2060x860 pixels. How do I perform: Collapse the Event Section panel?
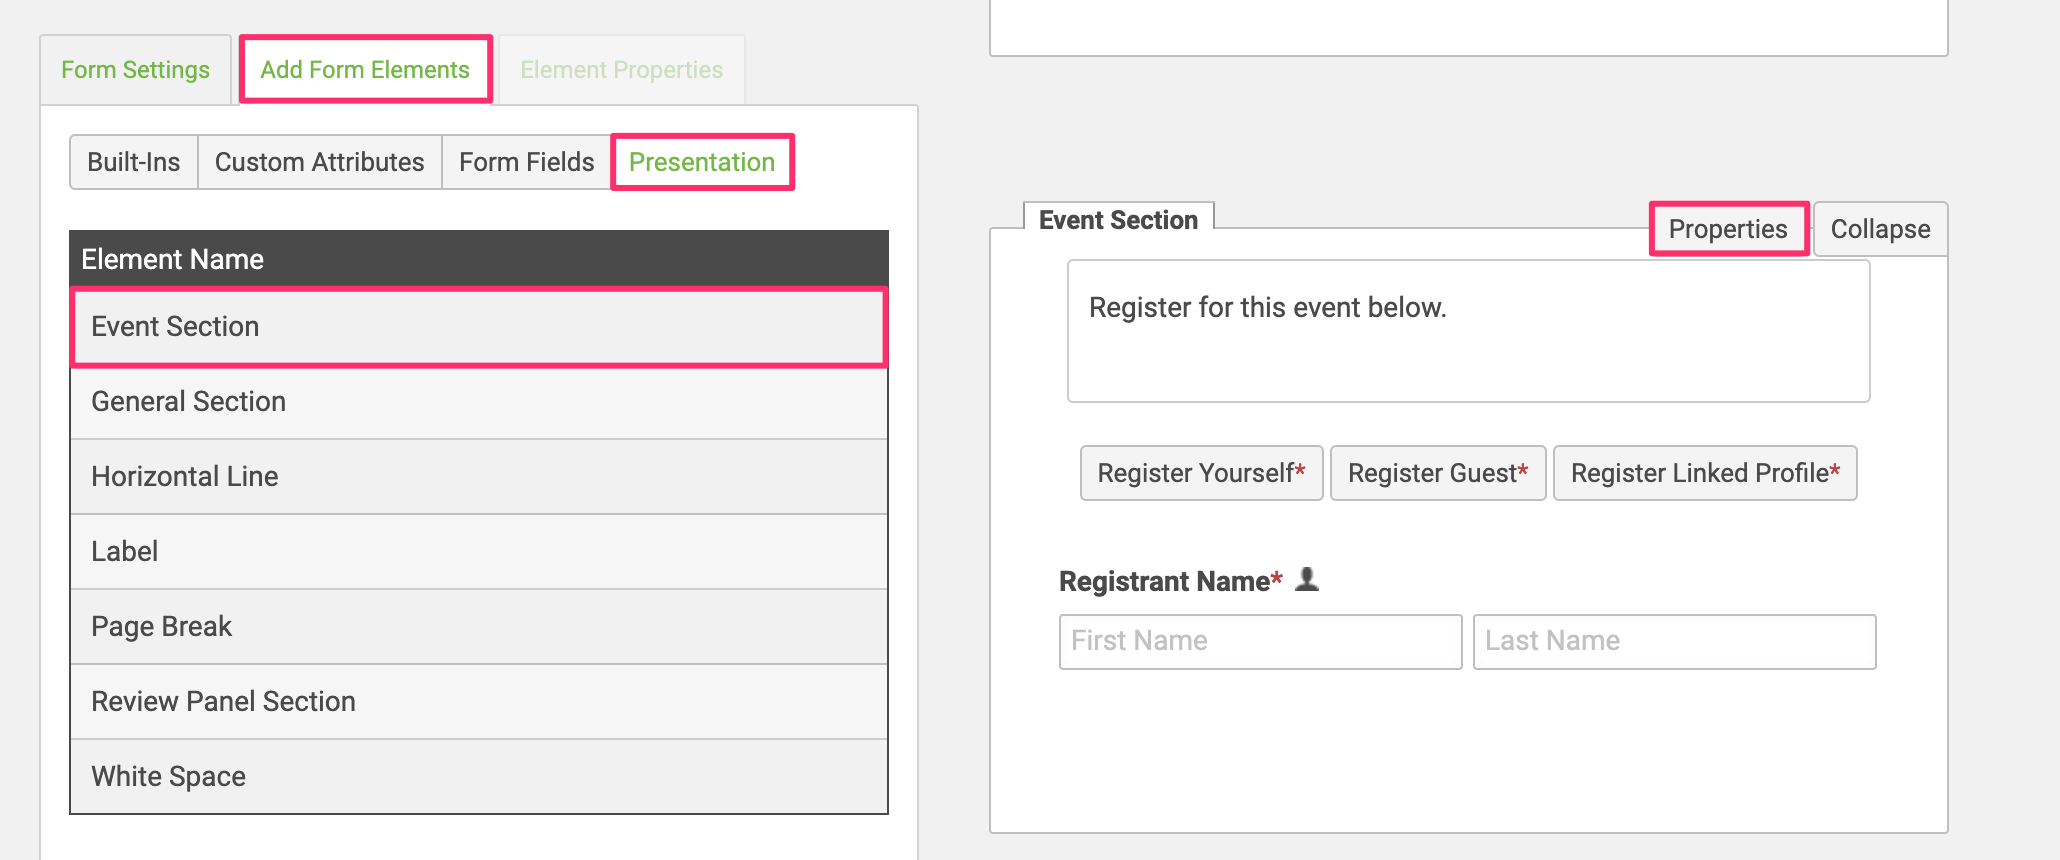tap(1880, 229)
